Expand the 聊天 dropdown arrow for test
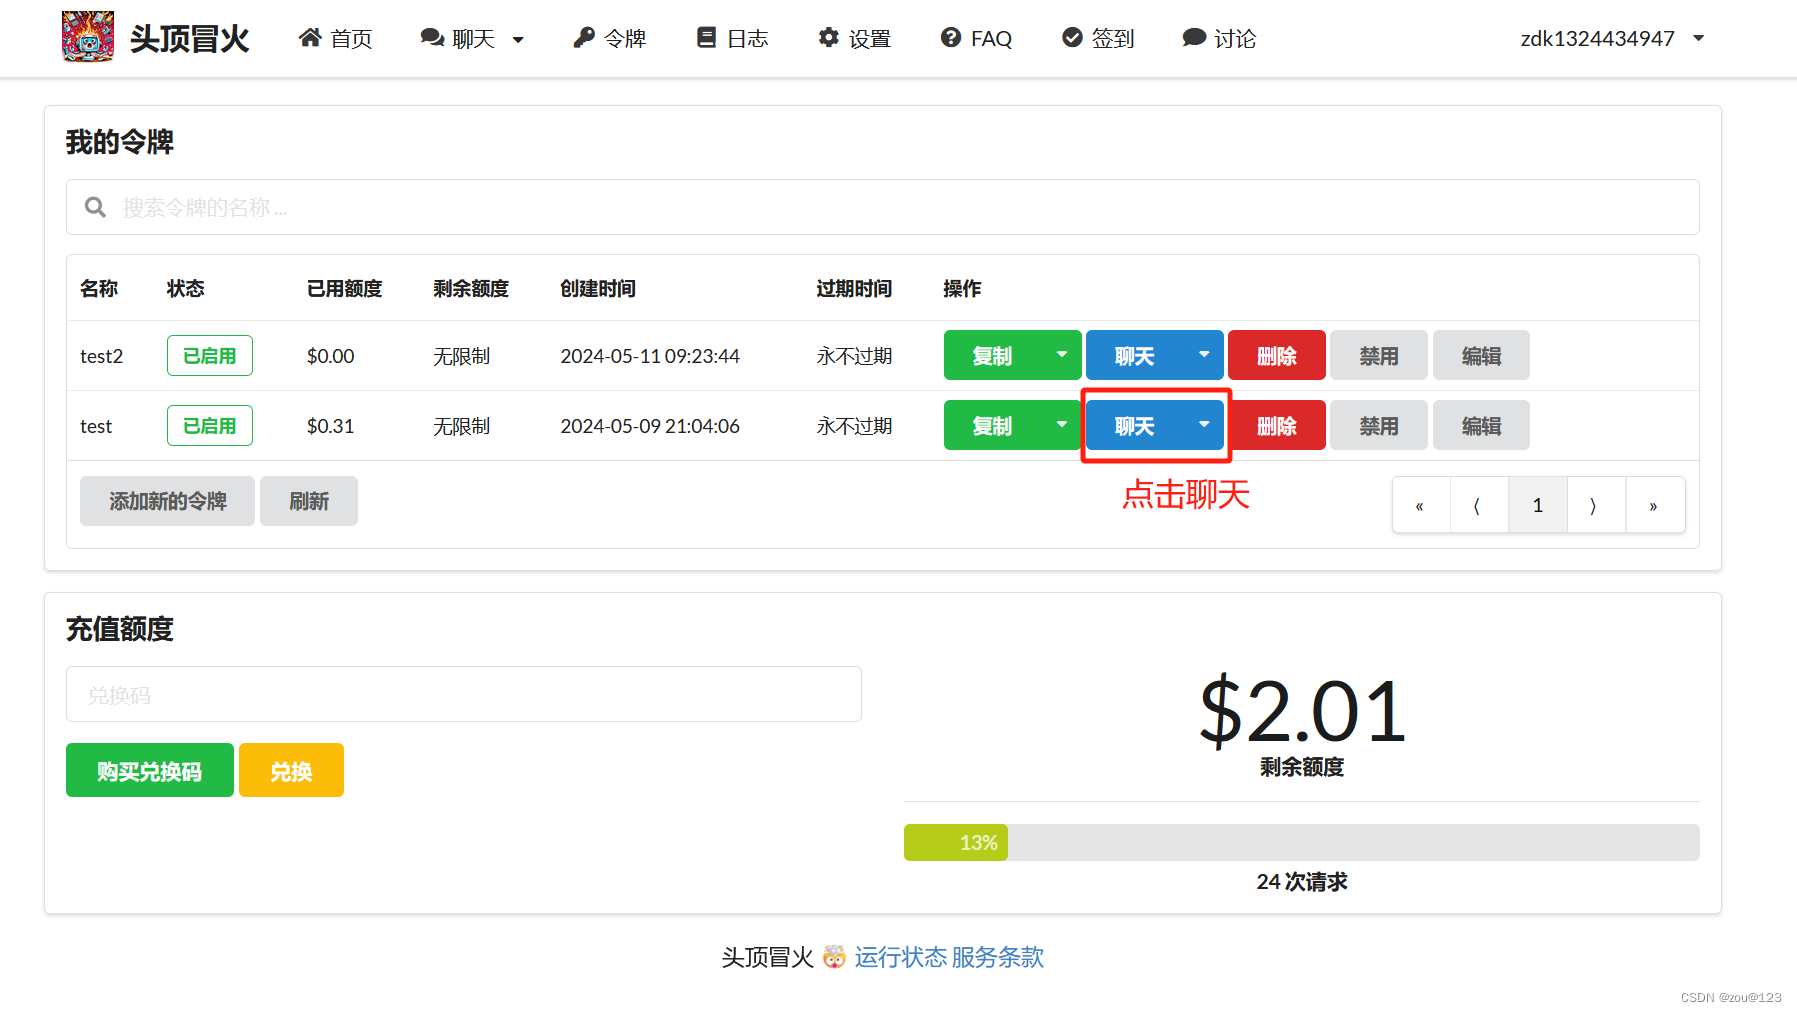 pos(1204,426)
